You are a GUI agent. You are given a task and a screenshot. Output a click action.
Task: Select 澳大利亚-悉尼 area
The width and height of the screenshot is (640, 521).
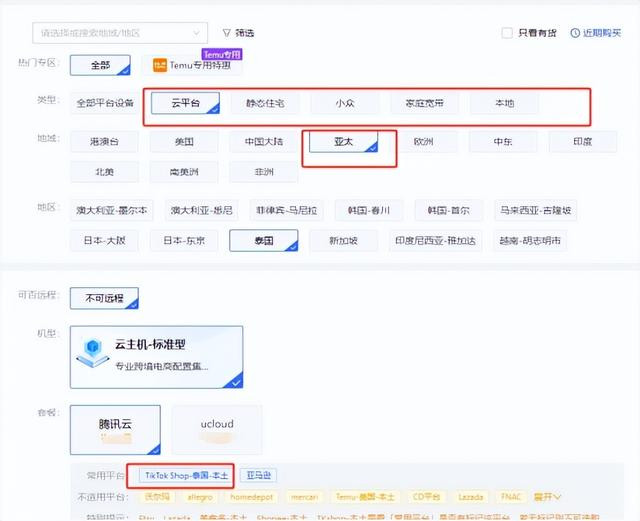click(x=202, y=210)
